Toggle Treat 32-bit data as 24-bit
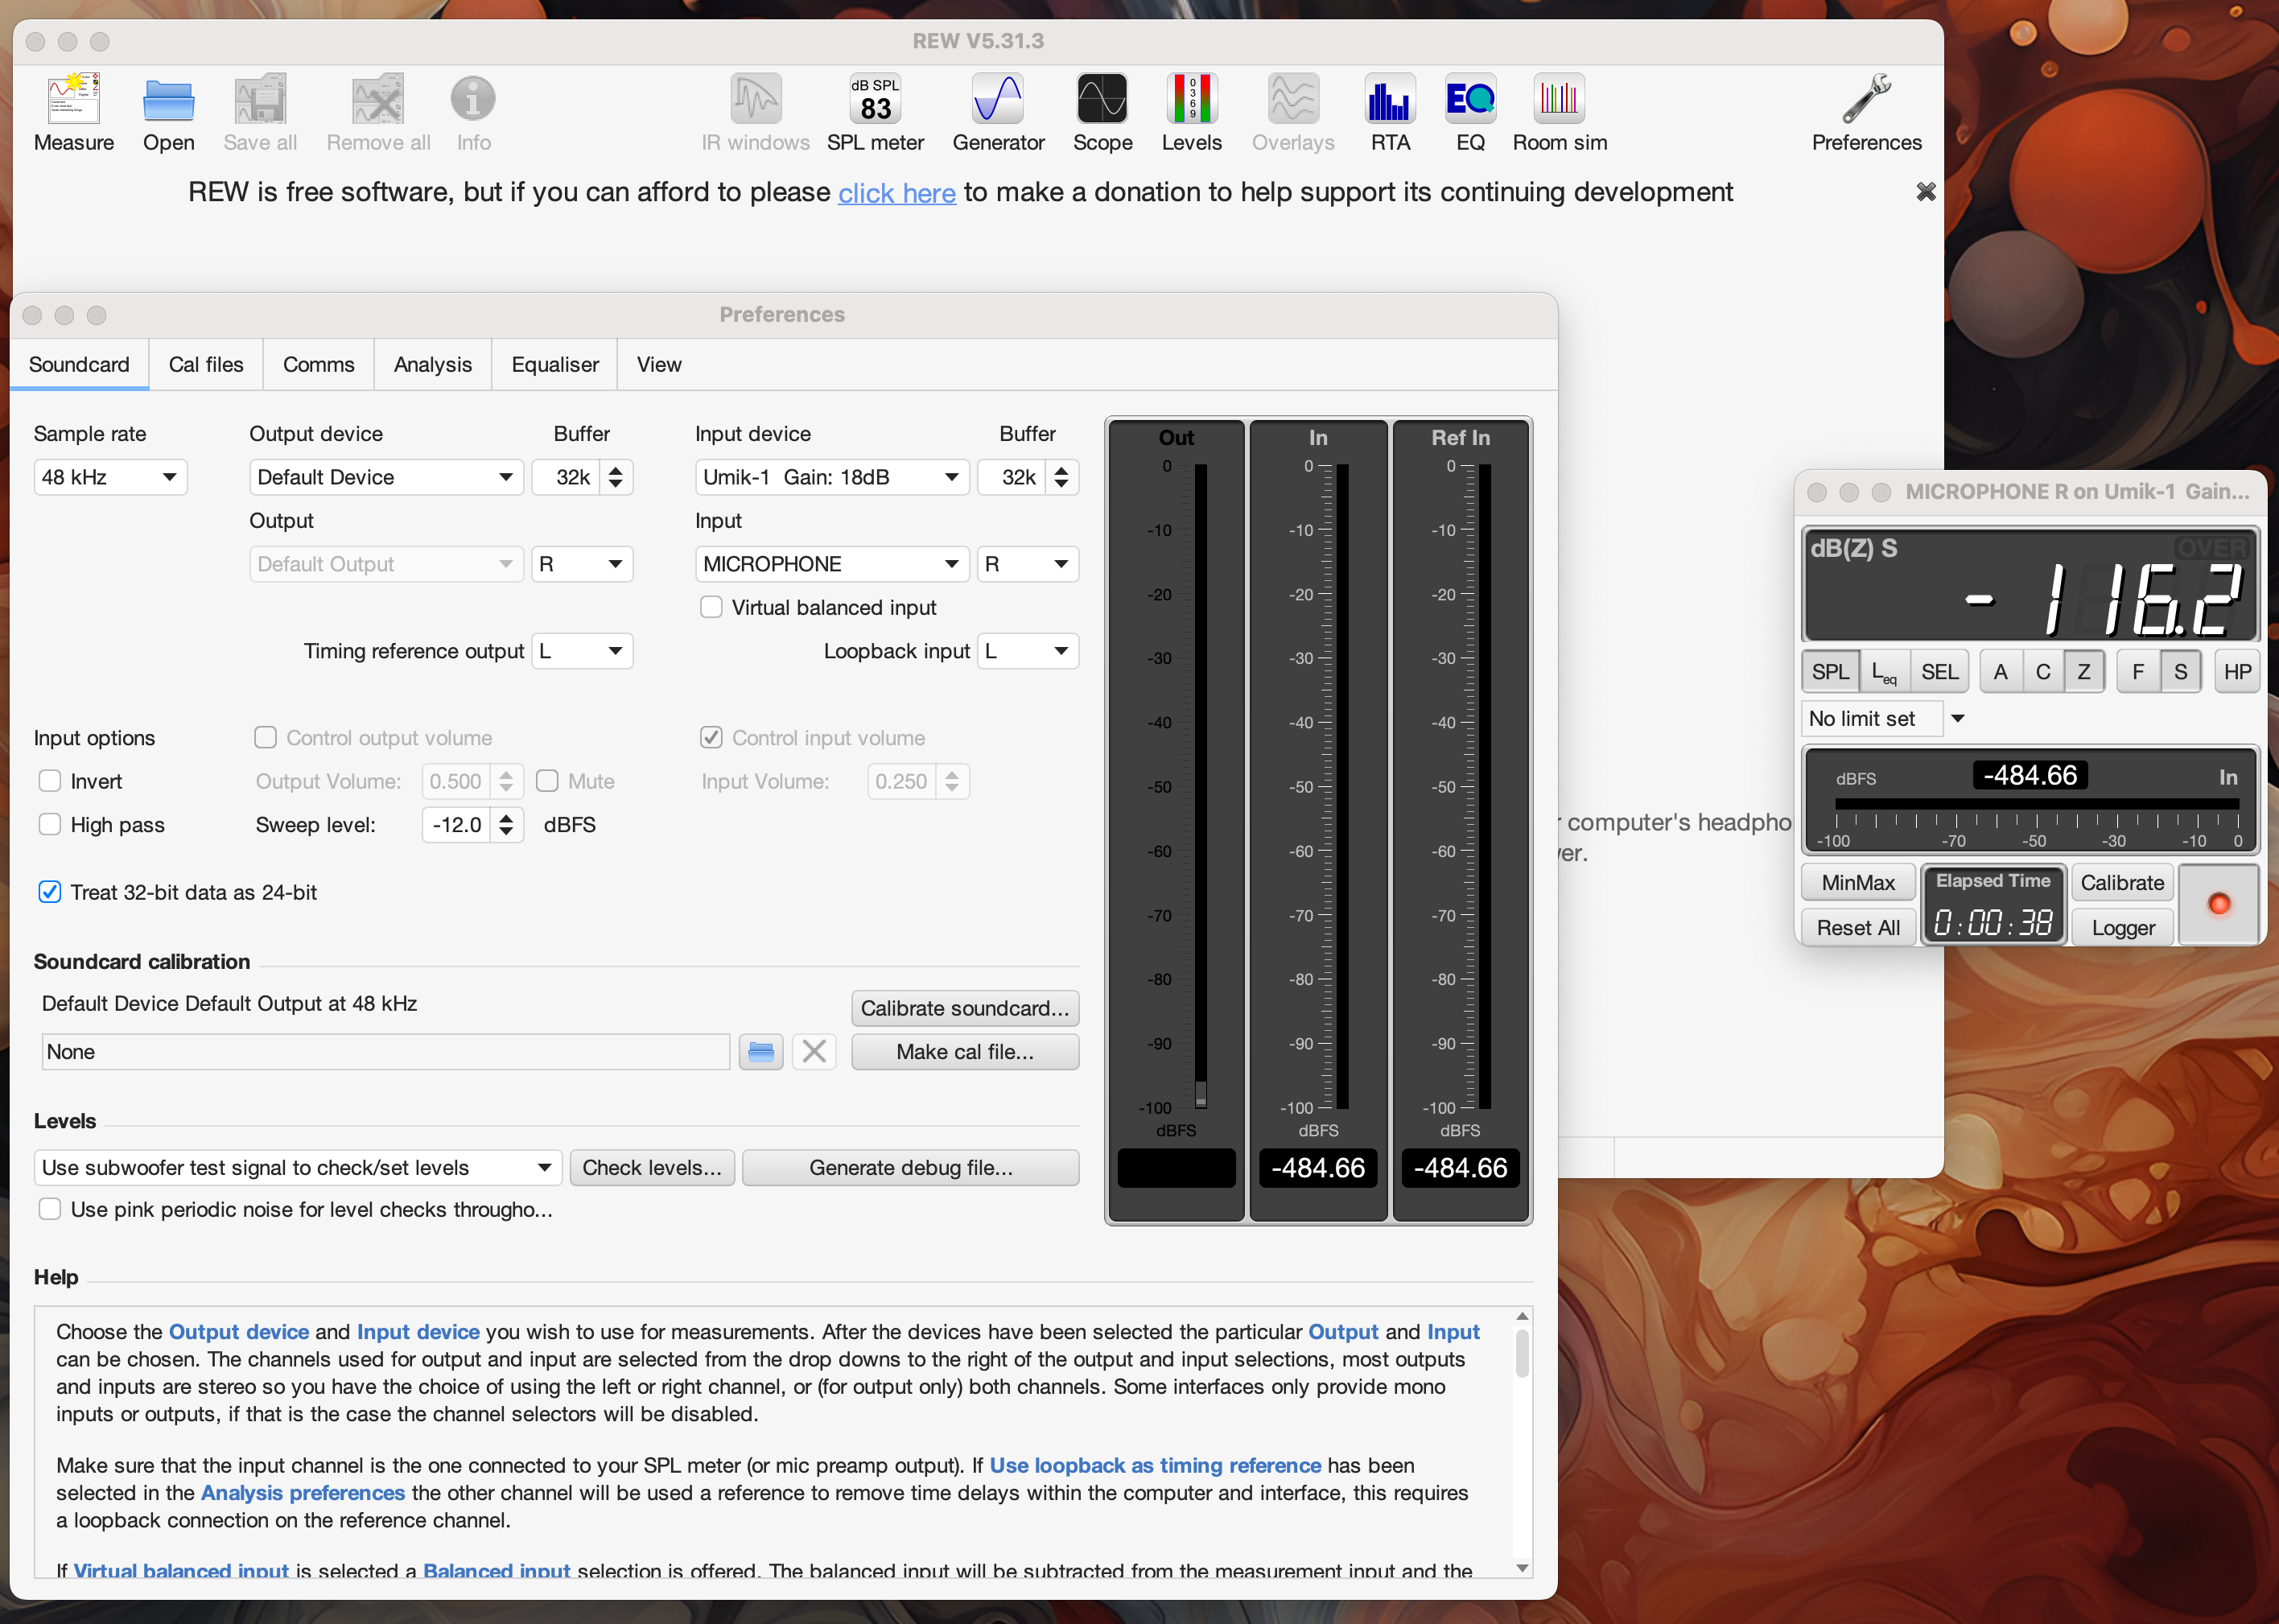Image resolution: width=2279 pixels, height=1624 pixels. point(50,892)
